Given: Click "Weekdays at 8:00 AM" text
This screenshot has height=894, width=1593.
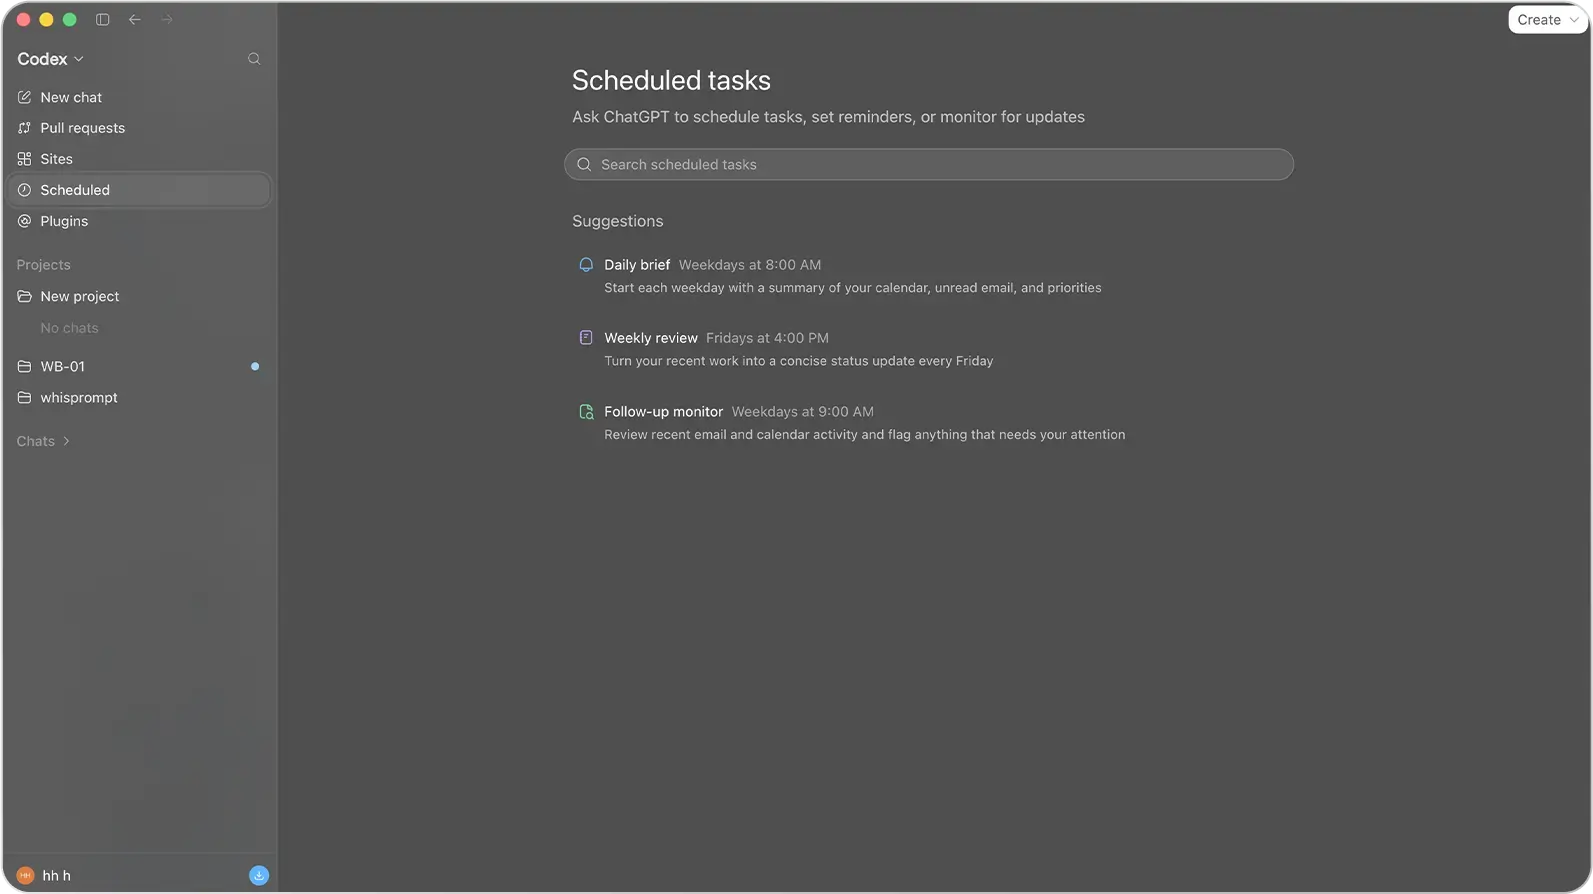Looking at the screenshot, I should (x=750, y=265).
